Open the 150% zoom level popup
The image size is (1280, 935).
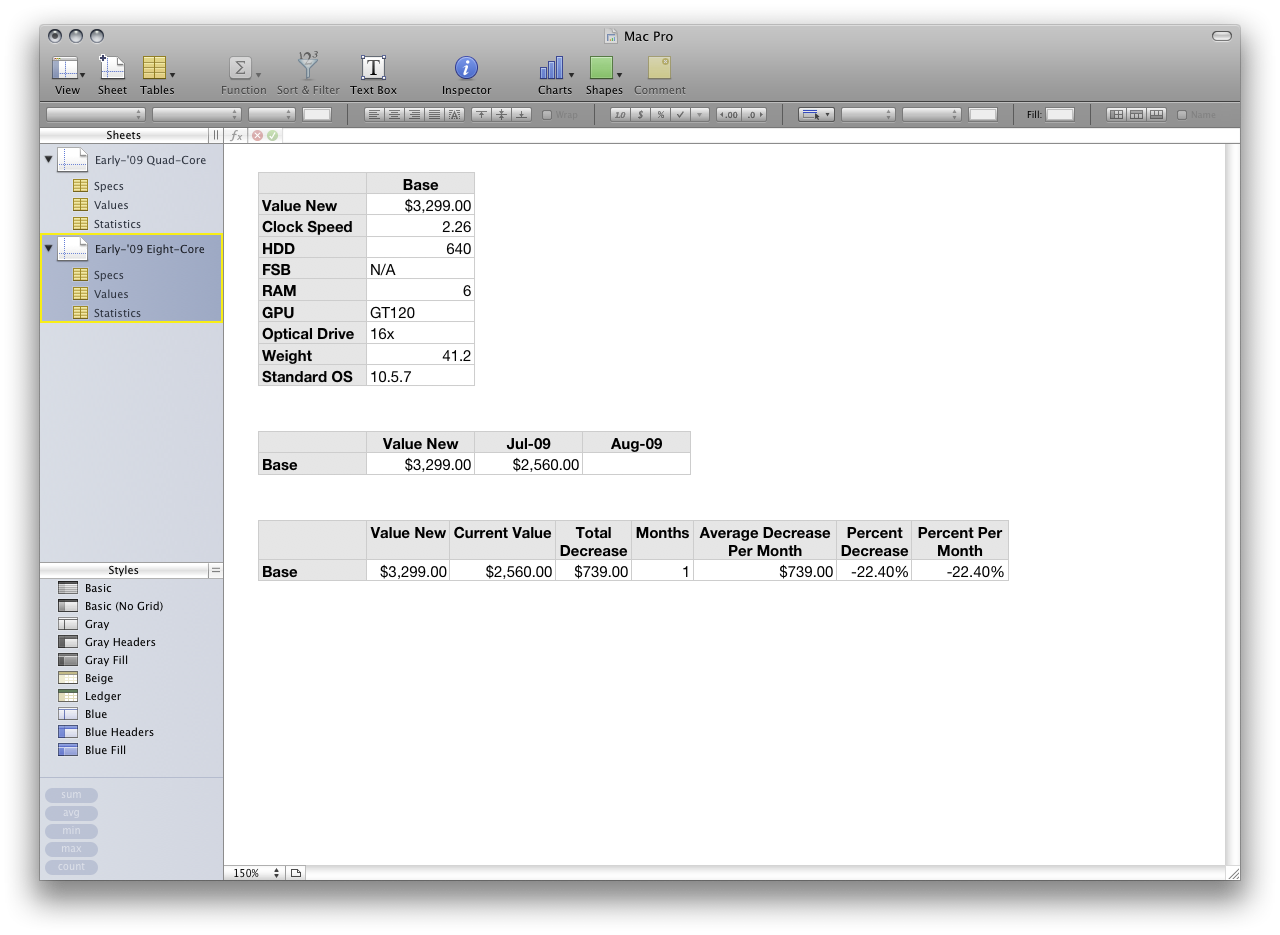pyautogui.click(x=255, y=873)
